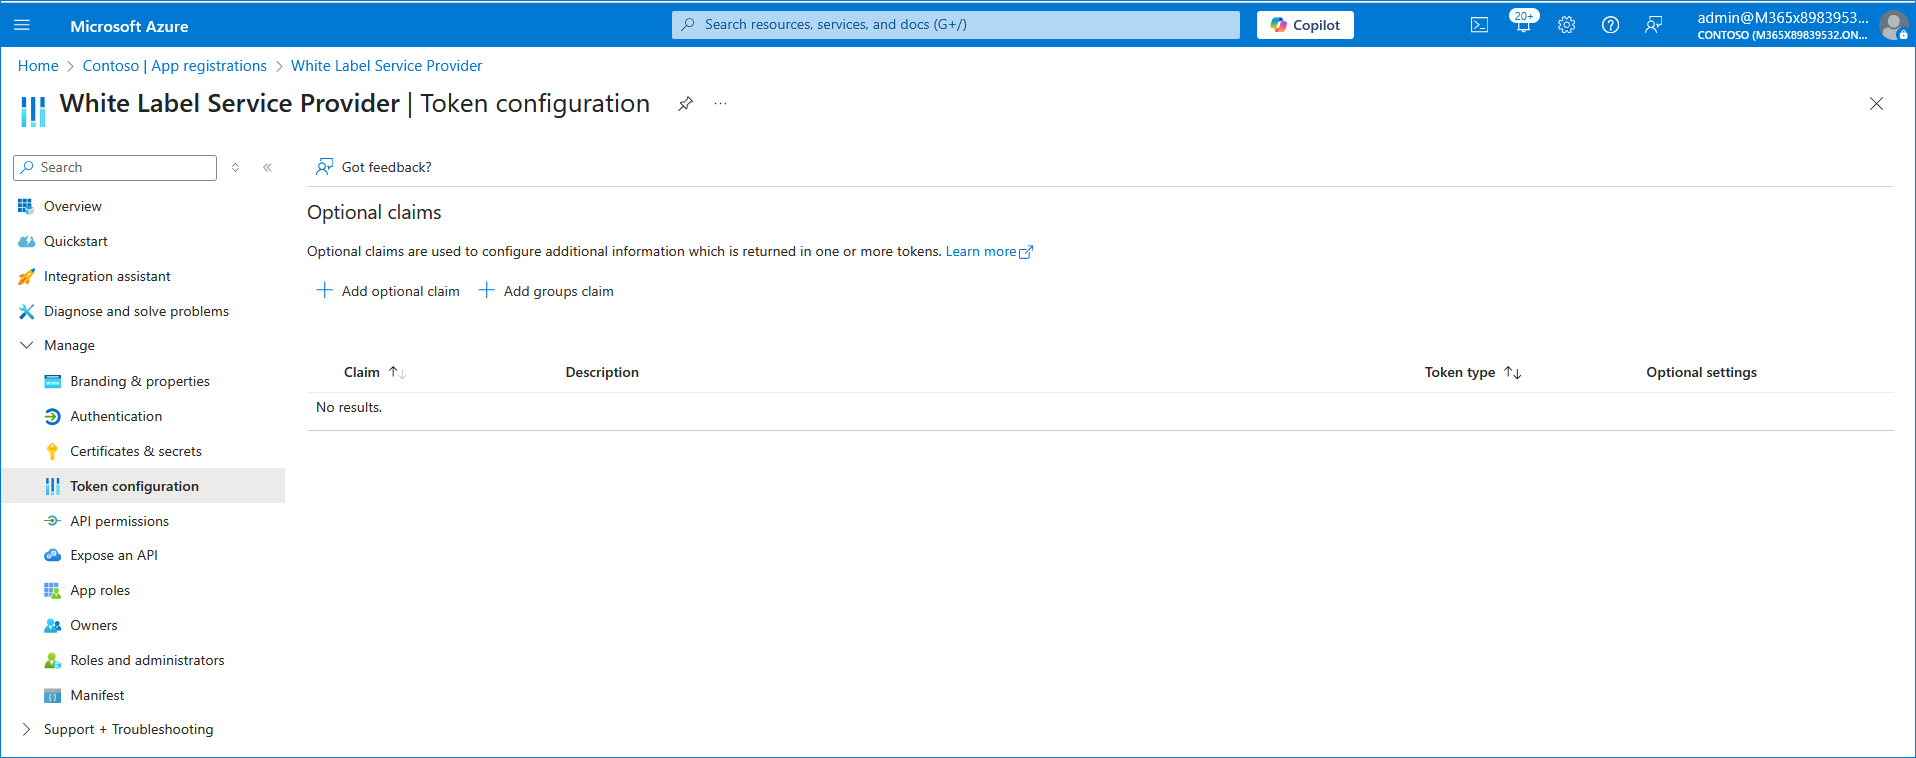Collapse the Manage section
The height and width of the screenshot is (758, 1916).
point(27,345)
